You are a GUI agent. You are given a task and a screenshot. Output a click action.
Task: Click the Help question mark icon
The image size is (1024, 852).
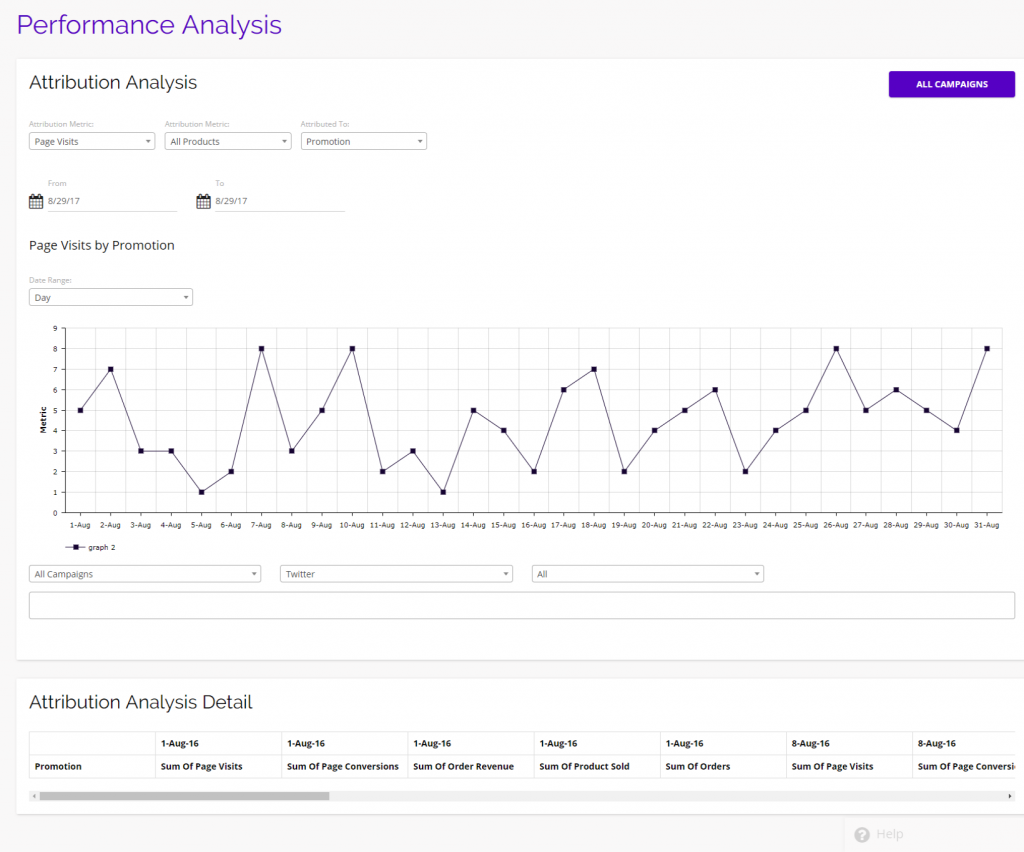862,834
